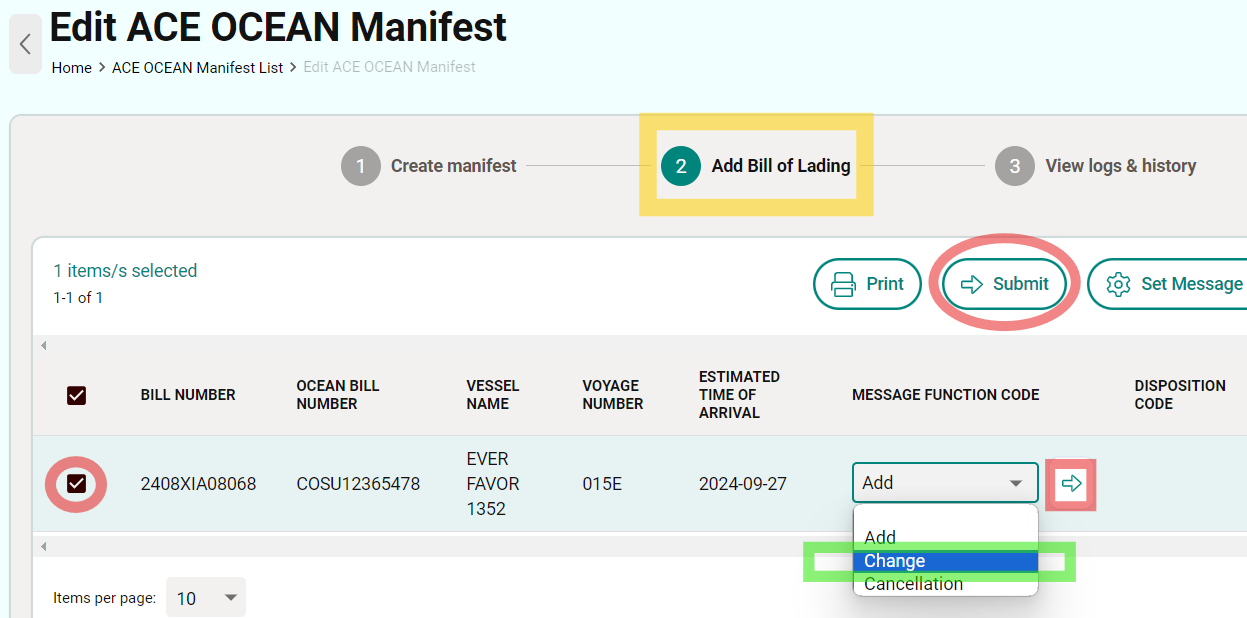Select step 1 Create manifest circle icon
The image size is (1247, 618).
[x=361, y=166]
